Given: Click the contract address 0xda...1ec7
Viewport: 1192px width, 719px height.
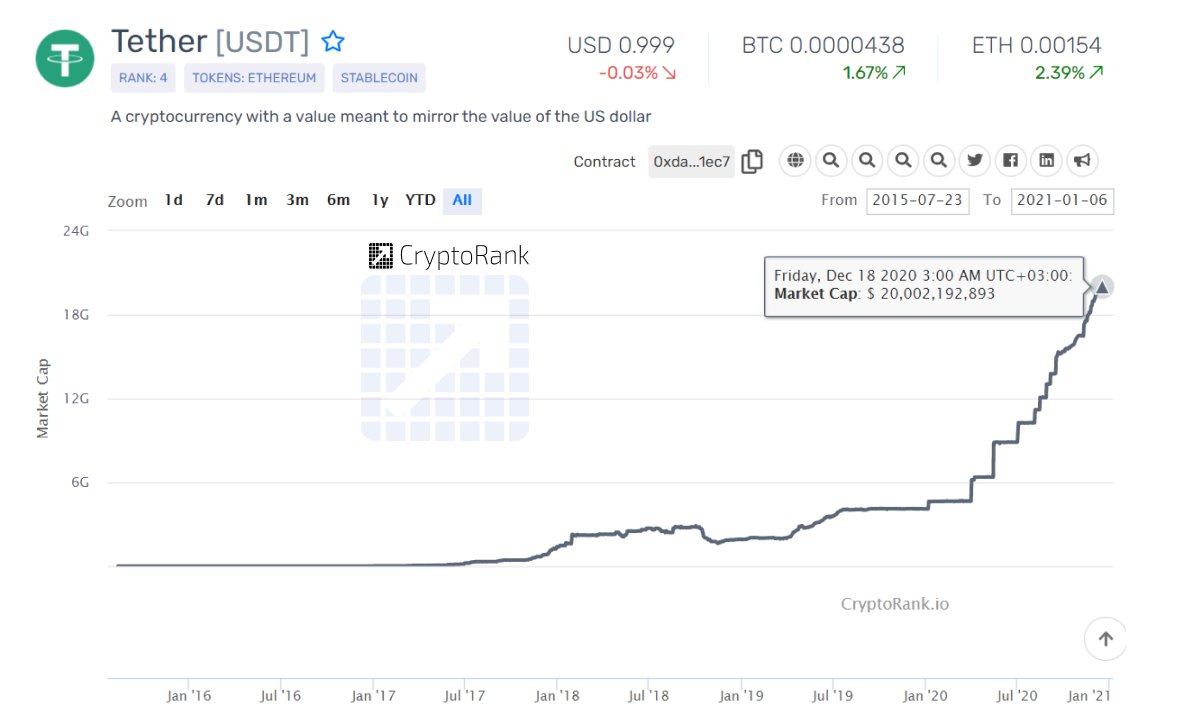Looking at the screenshot, I should pyautogui.click(x=691, y=162).
